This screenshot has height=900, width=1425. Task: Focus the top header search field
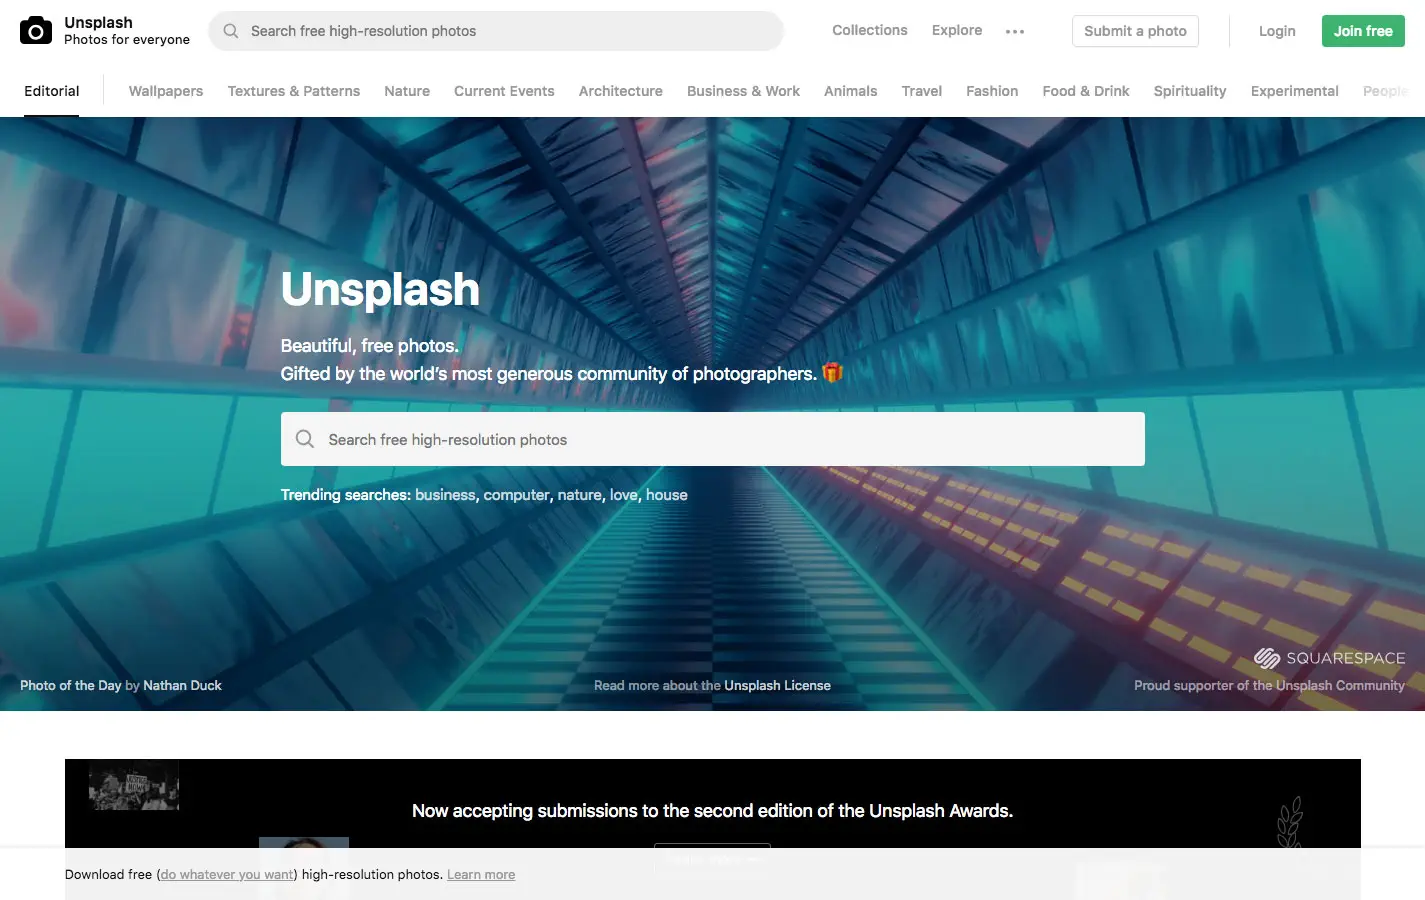[x=496, y=31]
